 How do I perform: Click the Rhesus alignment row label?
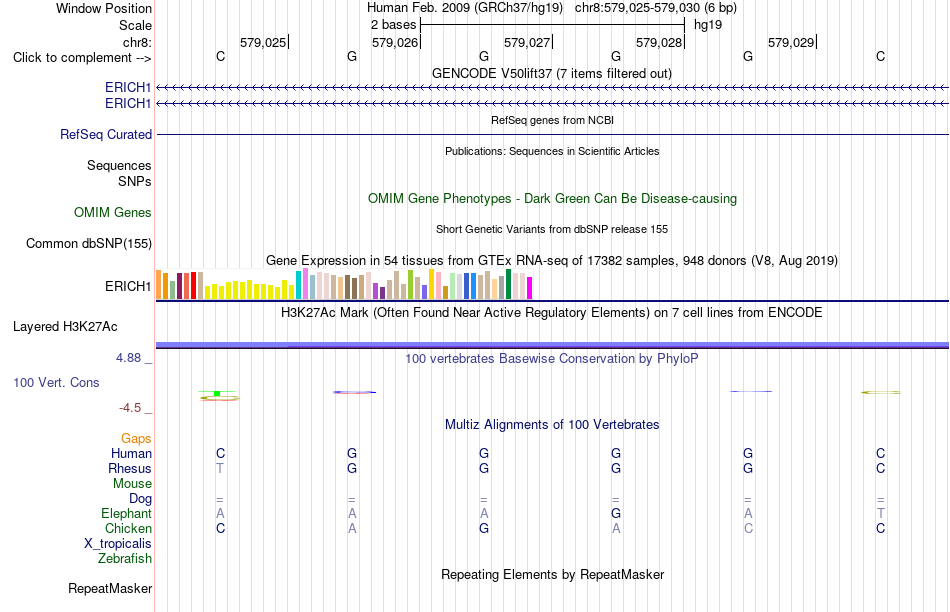(x=130, y=468)
